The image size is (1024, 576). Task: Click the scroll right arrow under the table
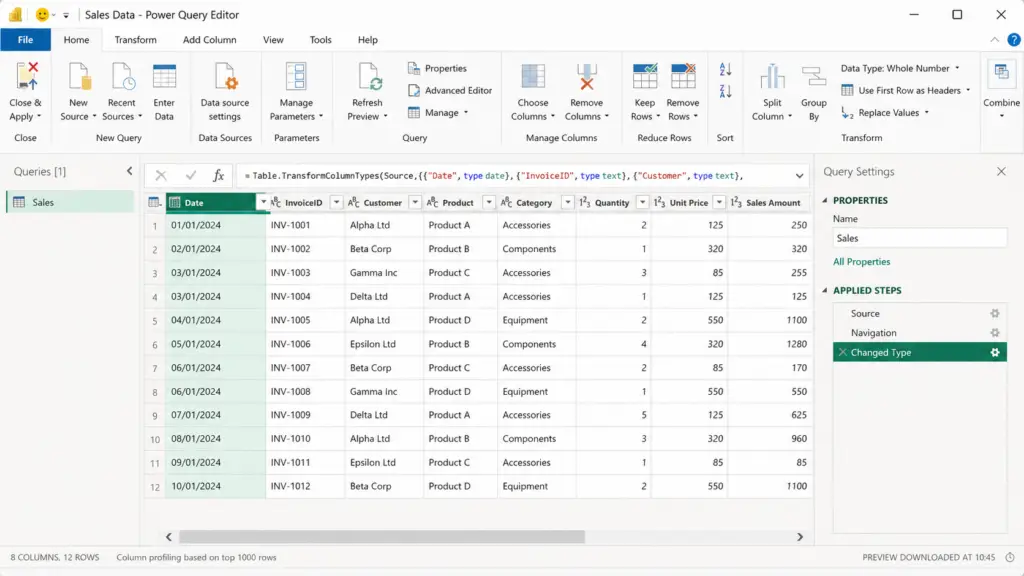tap(800, 537)
